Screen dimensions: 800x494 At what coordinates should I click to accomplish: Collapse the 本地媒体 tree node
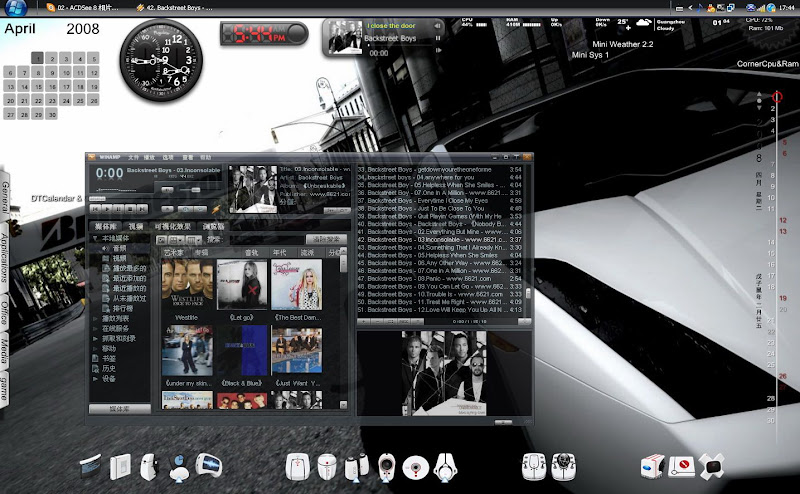coord(95,238)
